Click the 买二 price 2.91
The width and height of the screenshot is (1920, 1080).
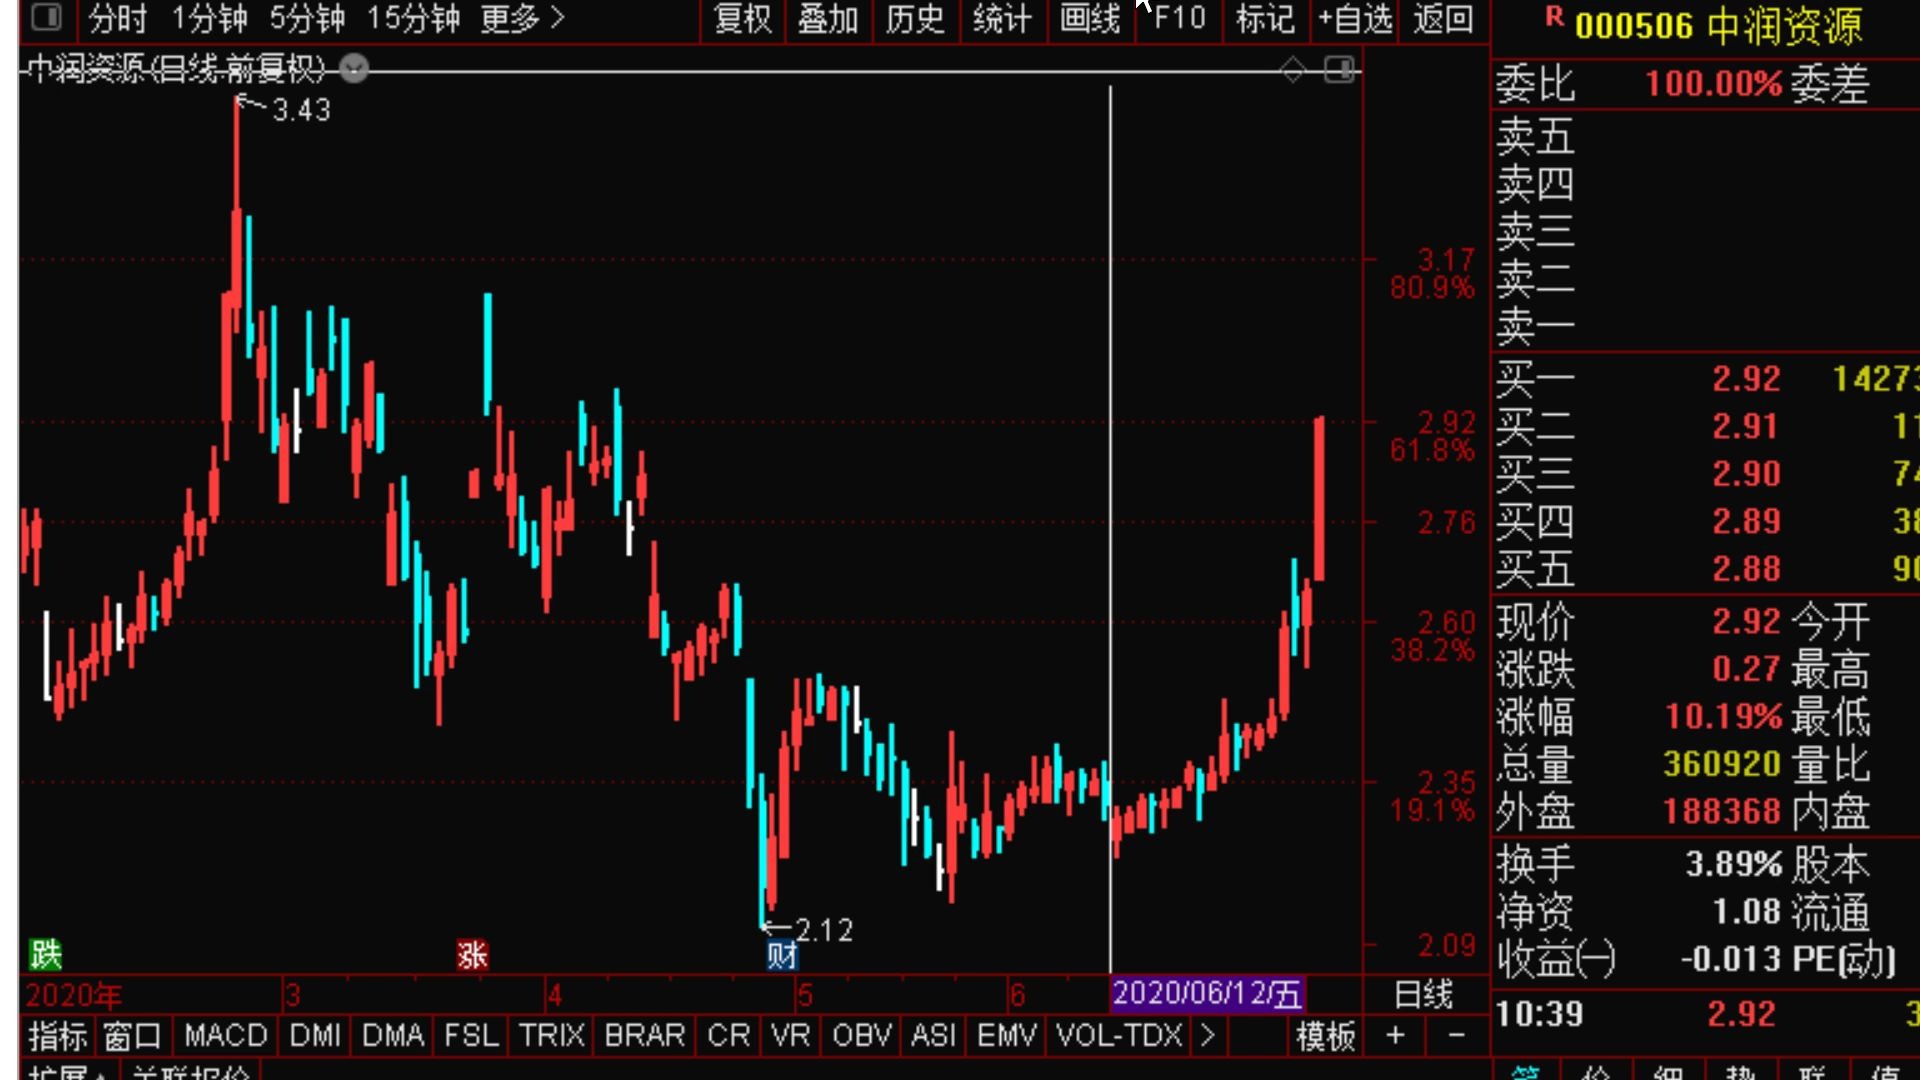(x=1746, y=427)
